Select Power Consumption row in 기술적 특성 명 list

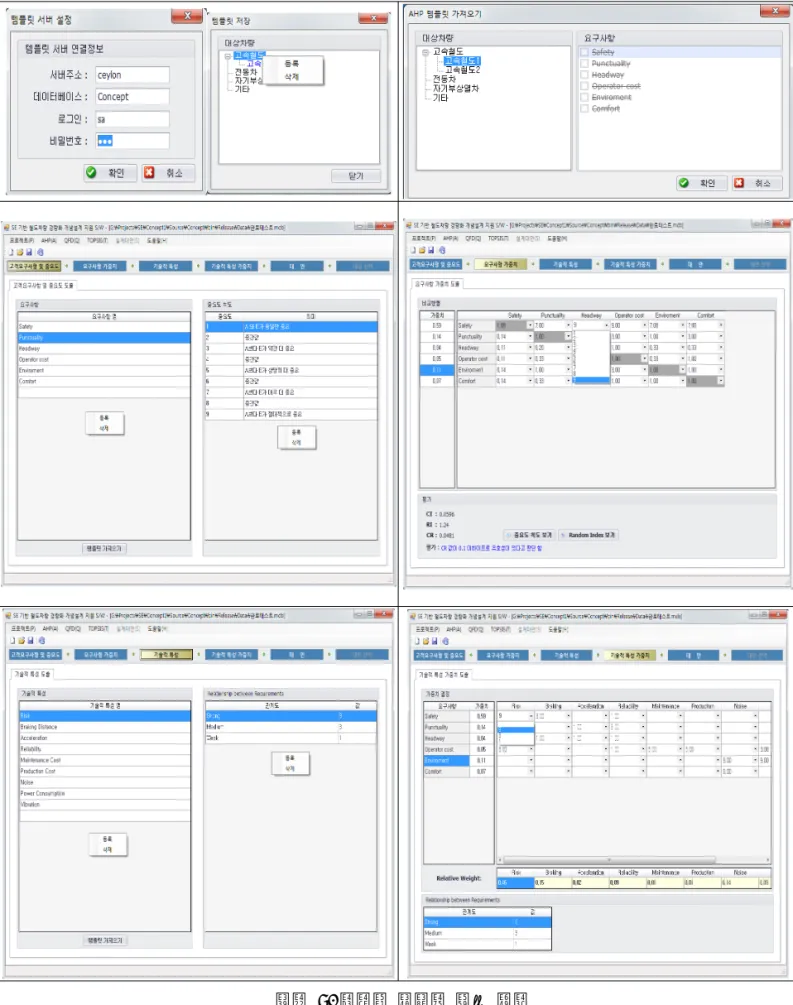[x=105, y=793]
